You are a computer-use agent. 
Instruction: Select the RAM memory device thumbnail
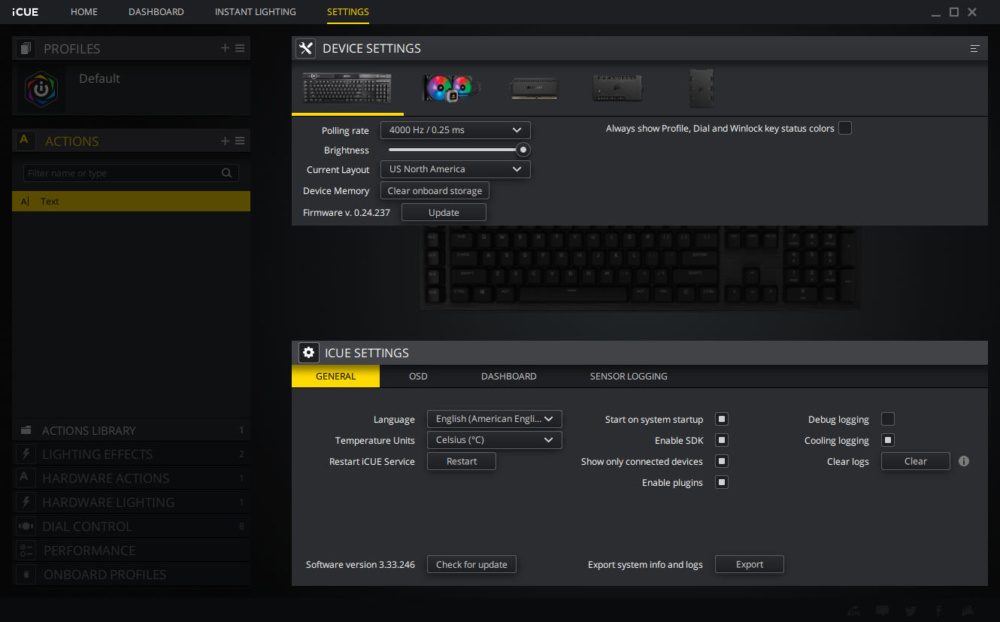534,88
